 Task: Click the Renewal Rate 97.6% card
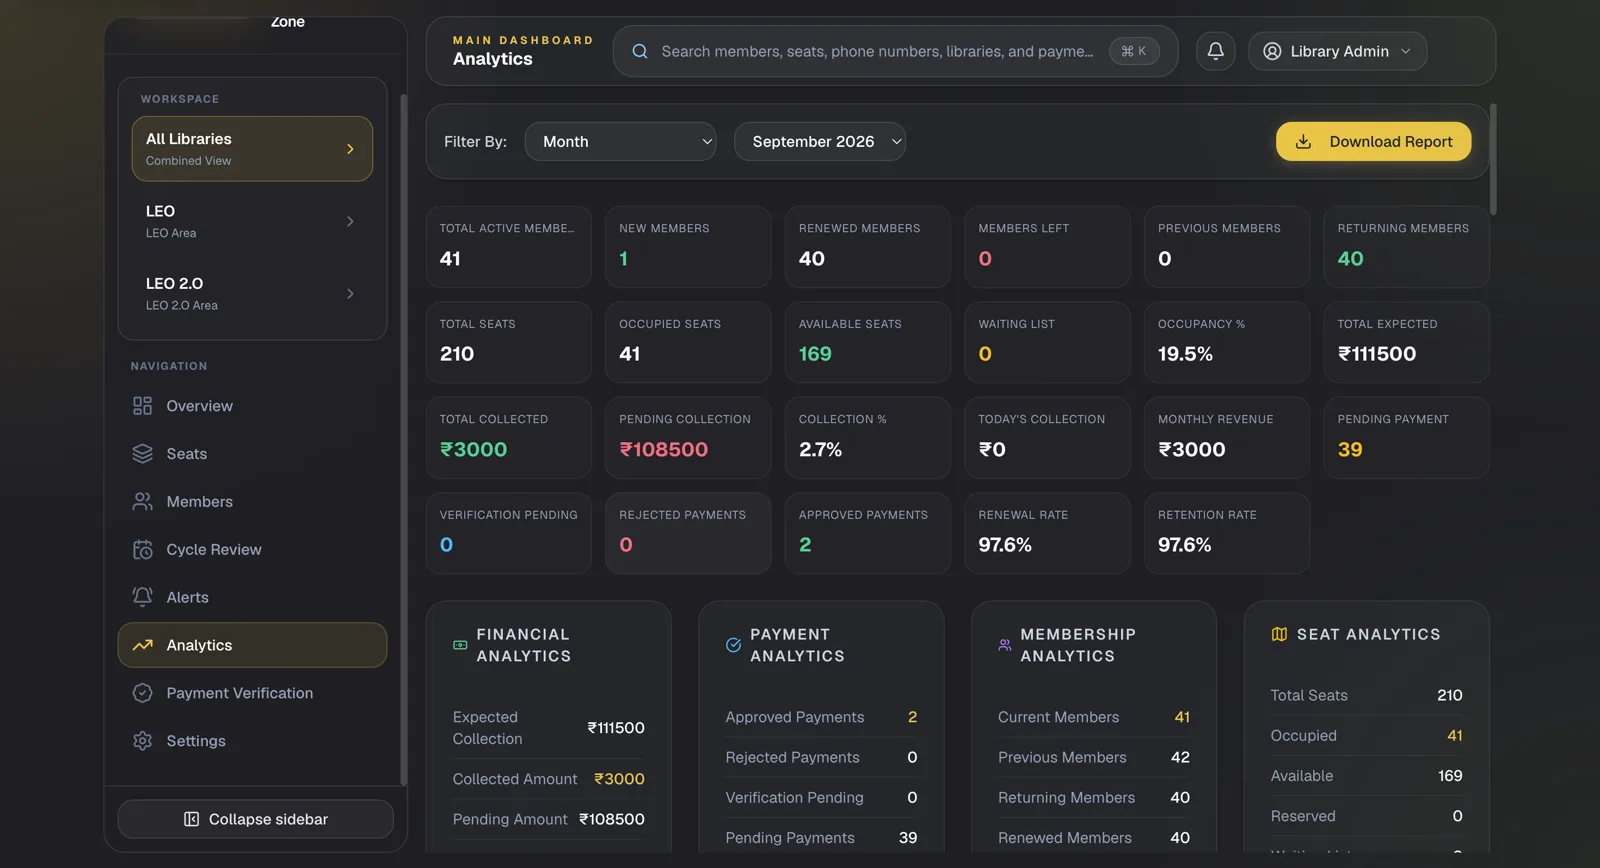[1047, 533]
